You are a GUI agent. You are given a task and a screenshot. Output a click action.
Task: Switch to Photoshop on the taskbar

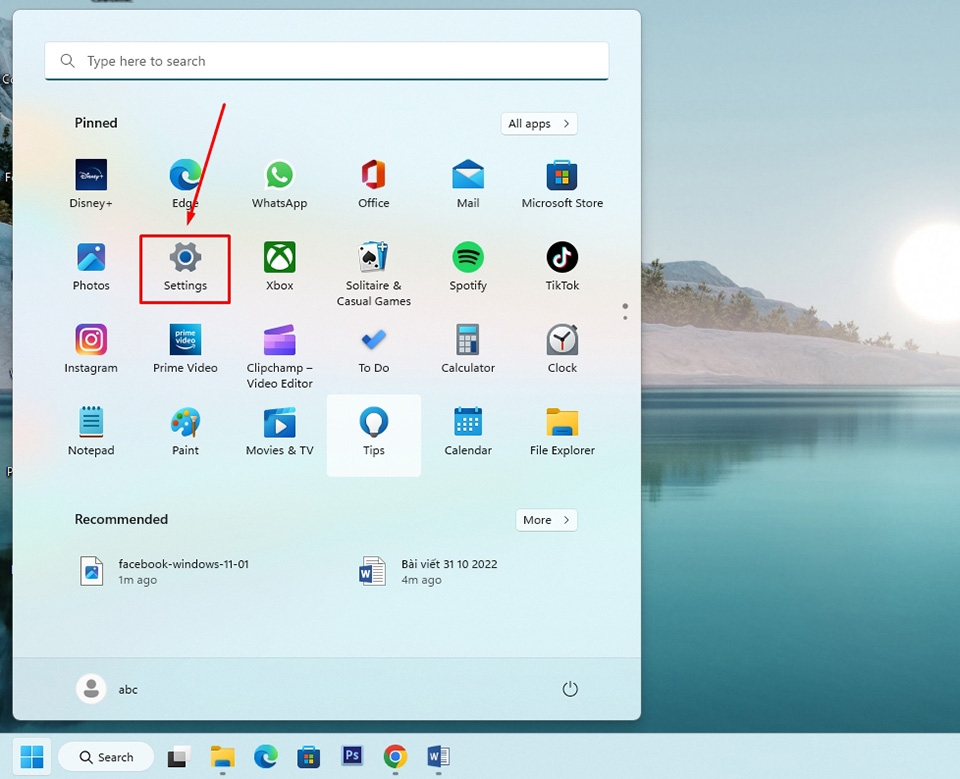pyautogui.click(x=352, y=756)
